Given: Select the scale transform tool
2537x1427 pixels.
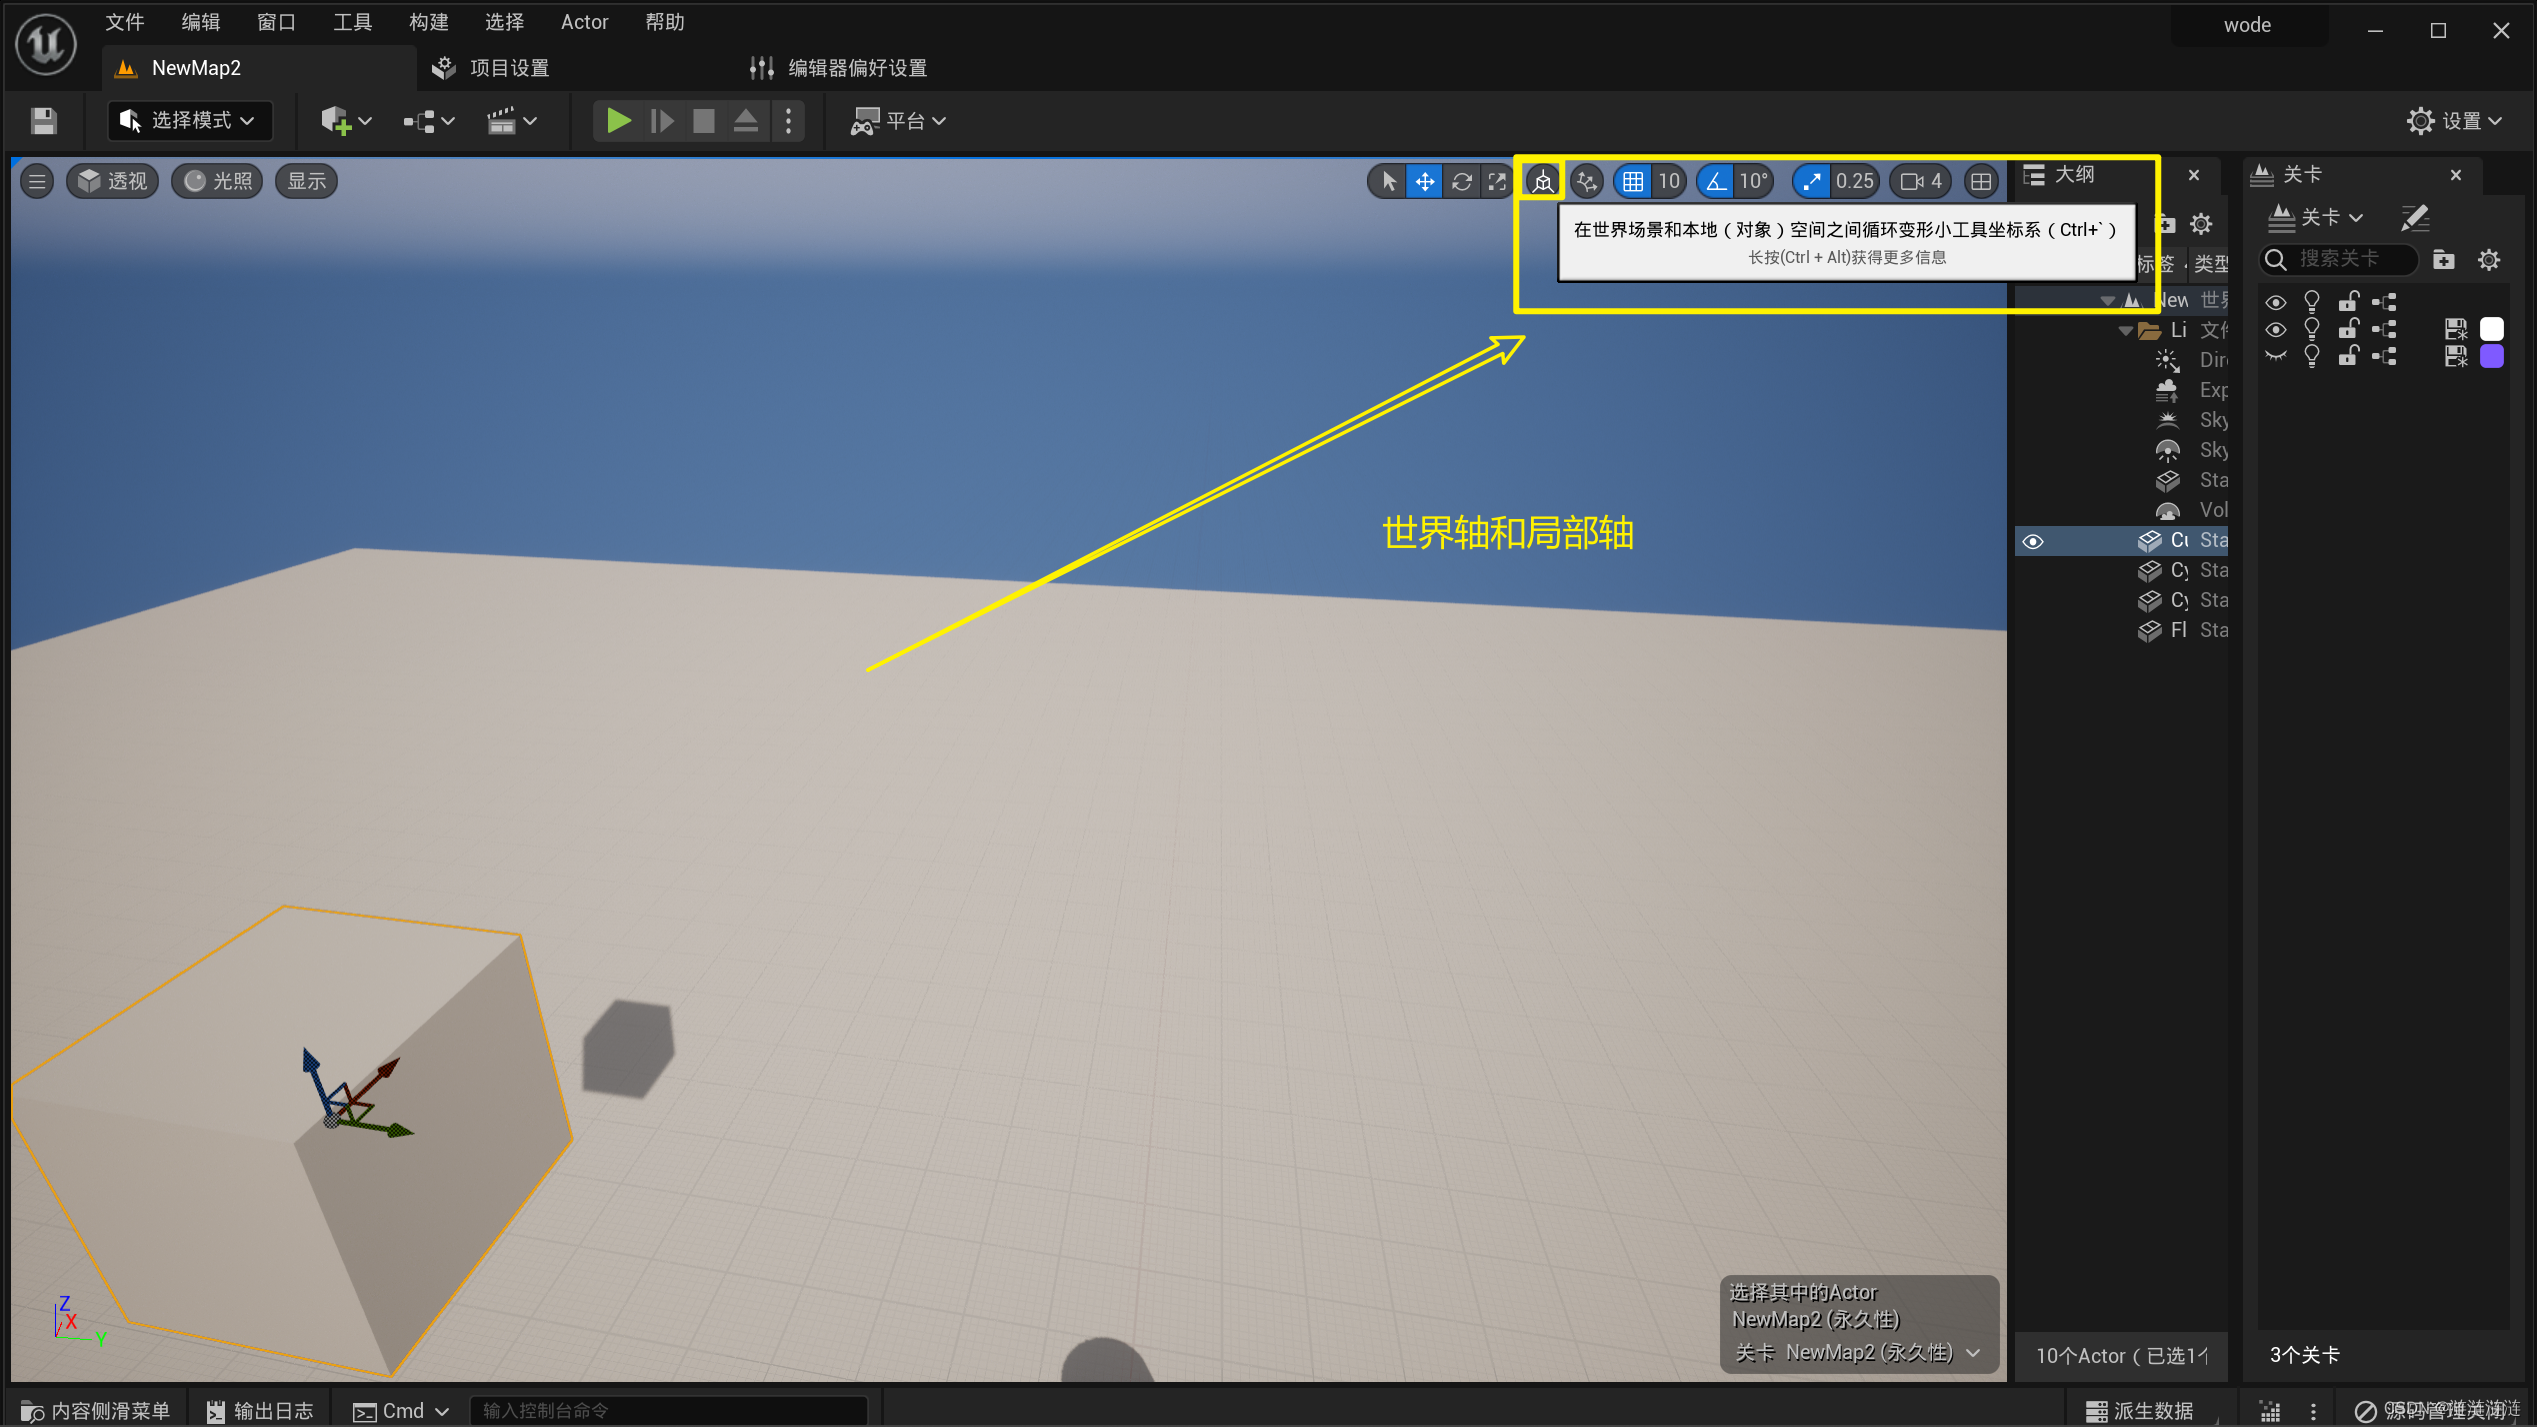Looking at the screenshot, I should tap(1497, 181).
